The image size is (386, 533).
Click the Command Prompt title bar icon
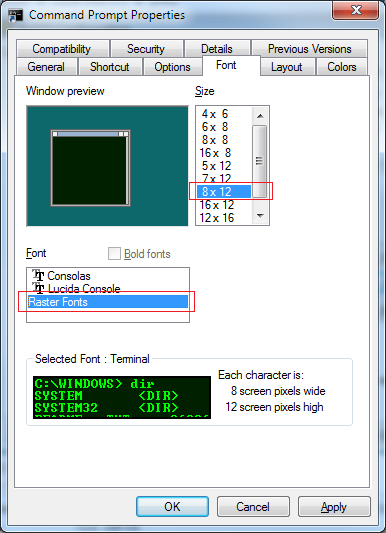pyautogui.click(x=15, y=15)
